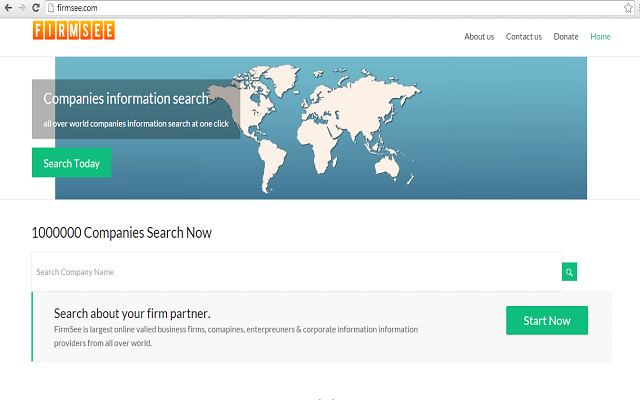Screen dimensions: 640x400
Task: Open the Donate menu item
Action: pyautogui.click(x=566, y=37)
